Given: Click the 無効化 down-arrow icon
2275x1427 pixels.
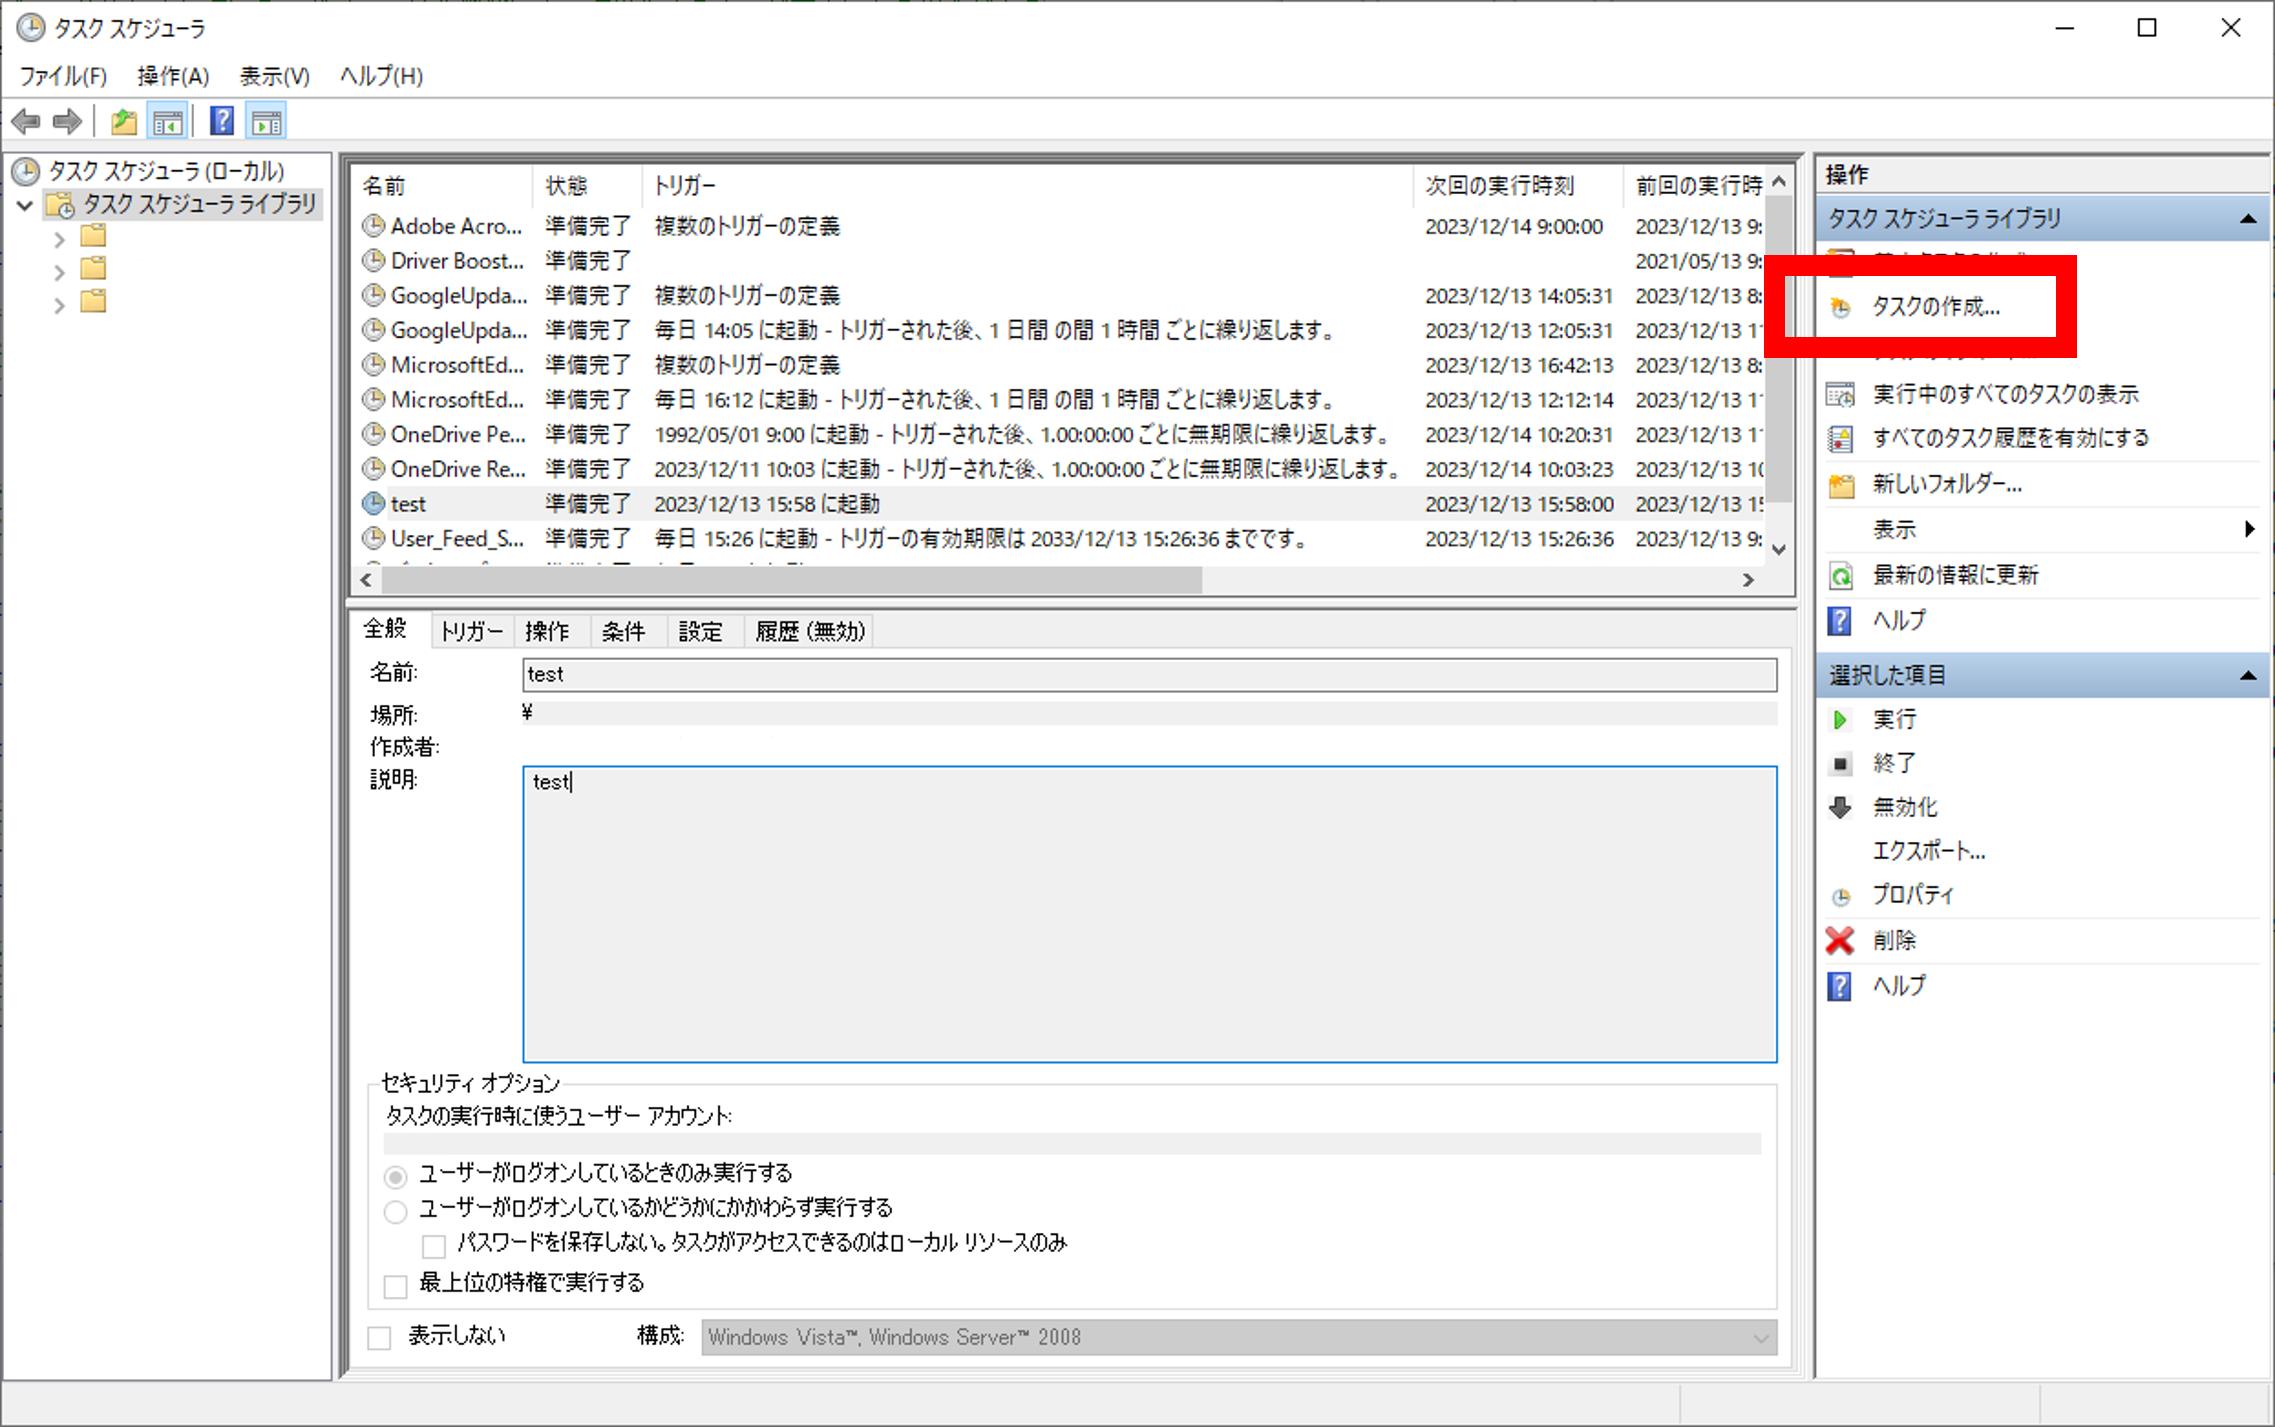Looking at the screenshot, I should 1840,807.
